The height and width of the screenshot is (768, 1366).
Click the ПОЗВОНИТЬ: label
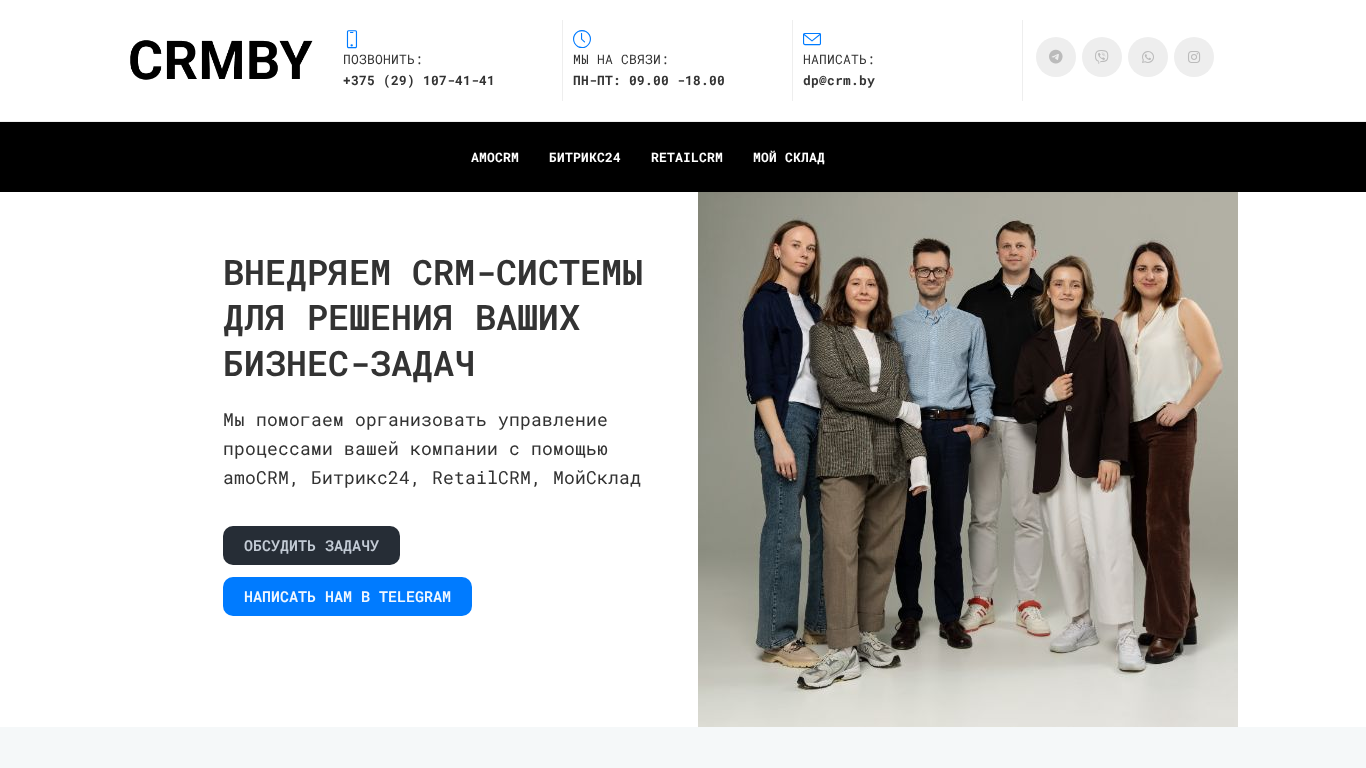[x=383, y=60]
